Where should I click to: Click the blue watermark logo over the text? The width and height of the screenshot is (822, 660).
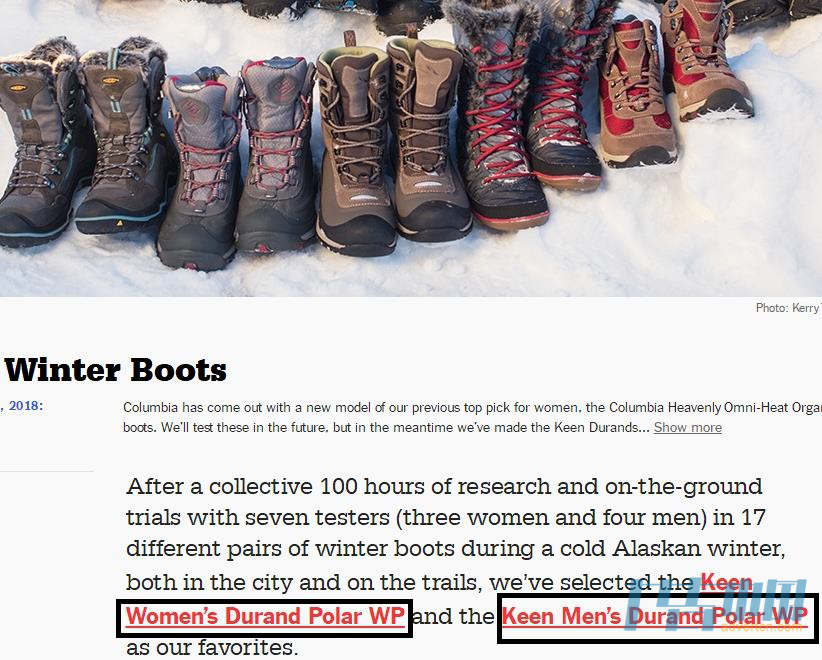point(716,605)
